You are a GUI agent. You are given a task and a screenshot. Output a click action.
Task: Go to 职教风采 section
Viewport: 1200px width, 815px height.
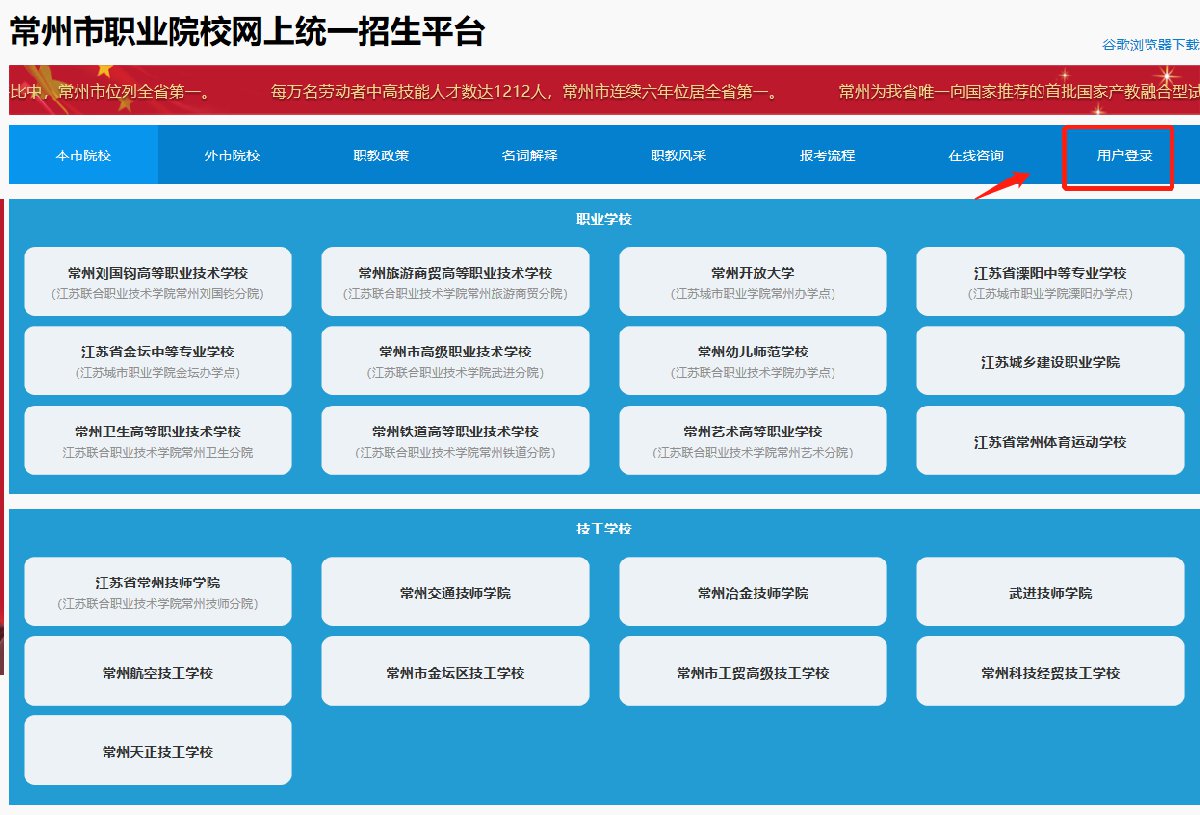[x=678, y=156]
